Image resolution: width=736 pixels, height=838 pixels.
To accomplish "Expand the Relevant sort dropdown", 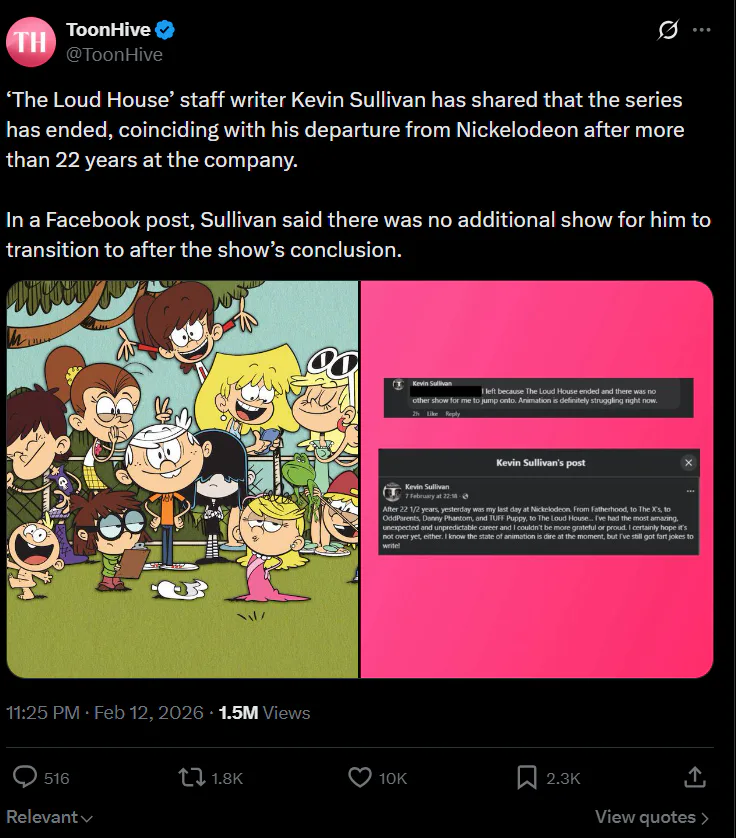I will tap(50, 817).
